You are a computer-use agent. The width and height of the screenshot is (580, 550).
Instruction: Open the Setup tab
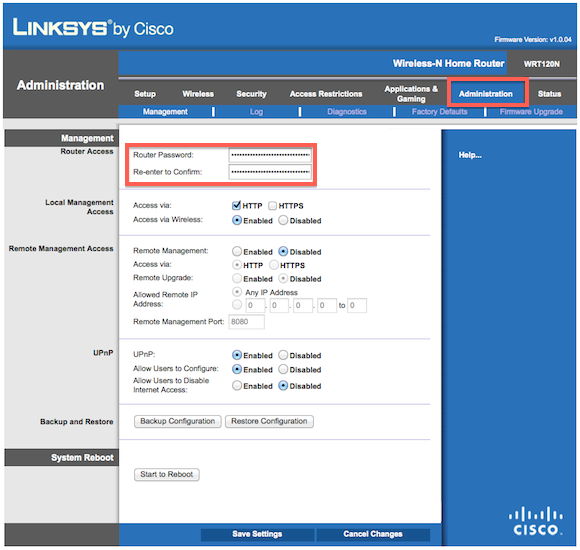tap(145, 94)
